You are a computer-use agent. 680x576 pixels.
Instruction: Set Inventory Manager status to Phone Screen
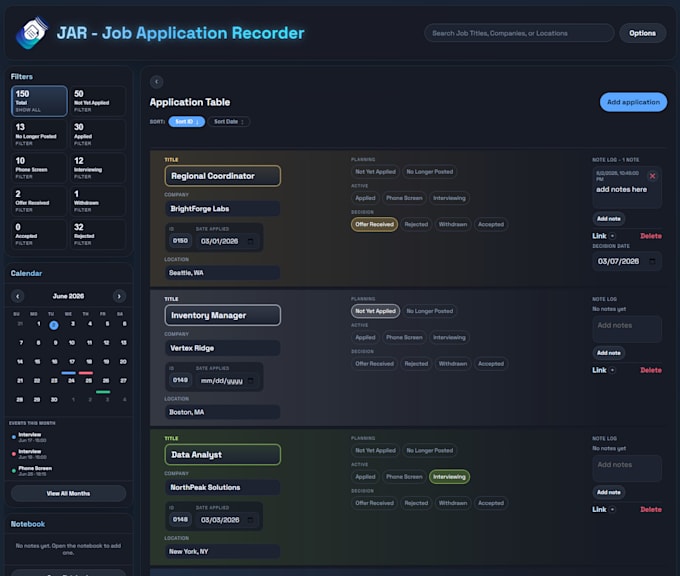click(404, 337)
